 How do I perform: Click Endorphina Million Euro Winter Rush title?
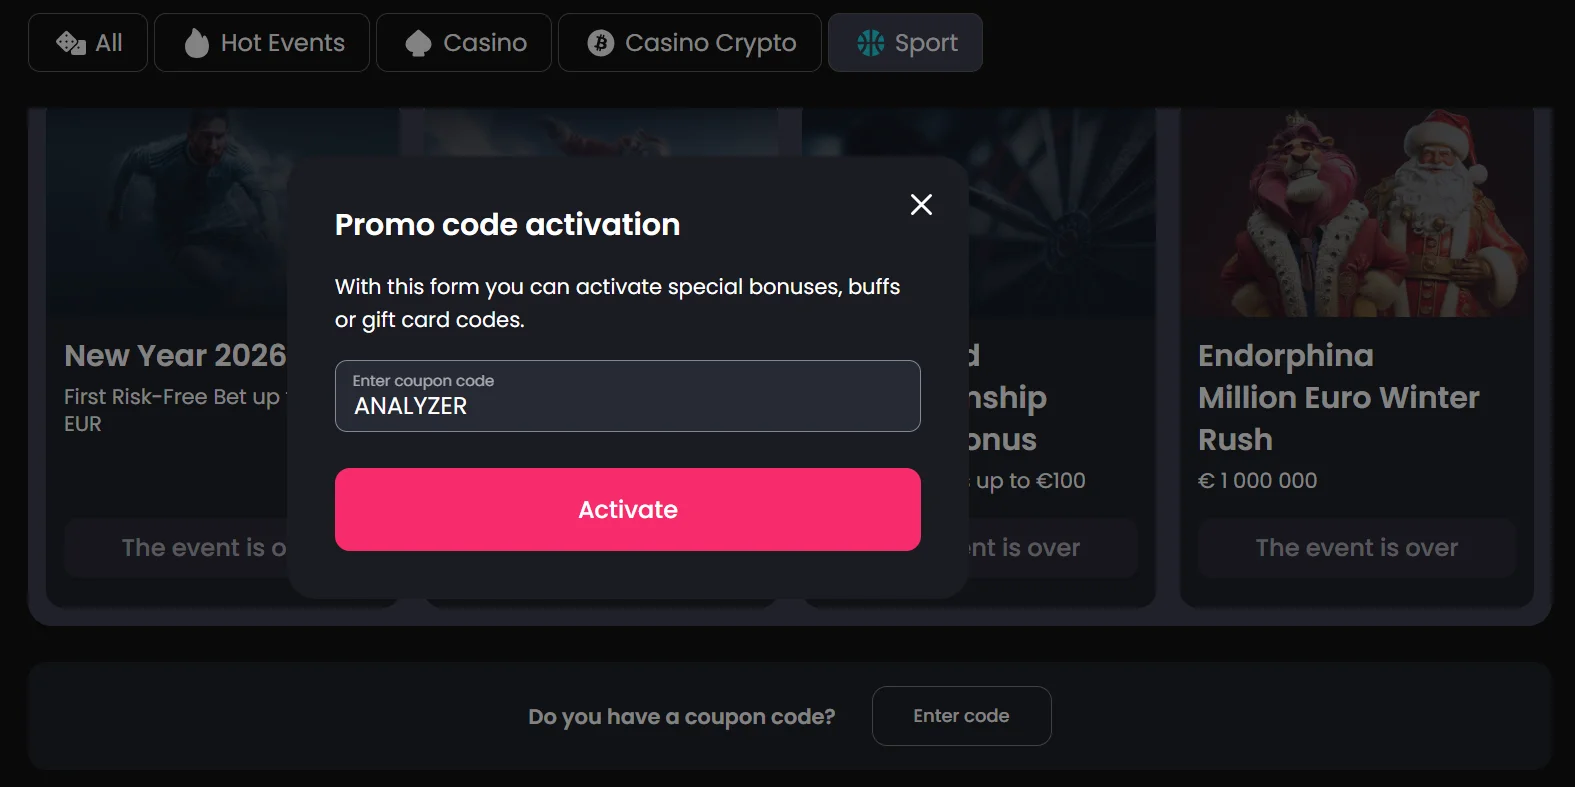click(x=1338, y=397)
